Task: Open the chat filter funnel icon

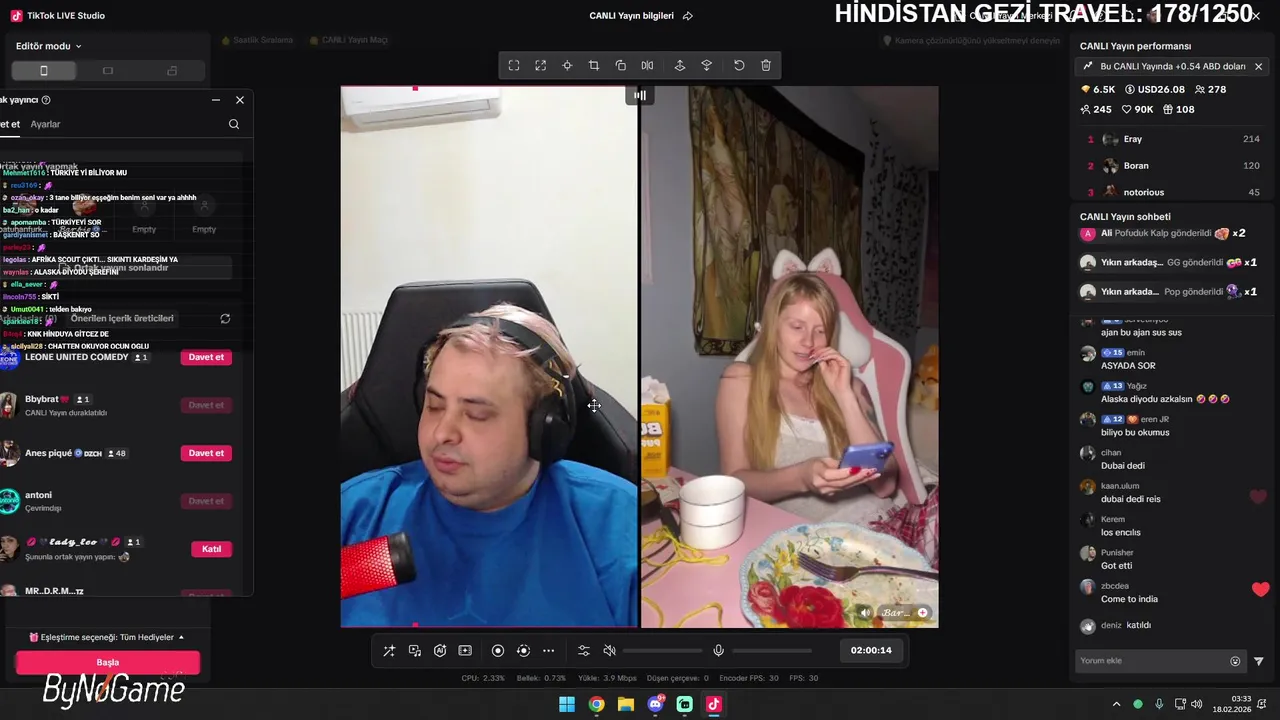Action: coord(1258,661)
